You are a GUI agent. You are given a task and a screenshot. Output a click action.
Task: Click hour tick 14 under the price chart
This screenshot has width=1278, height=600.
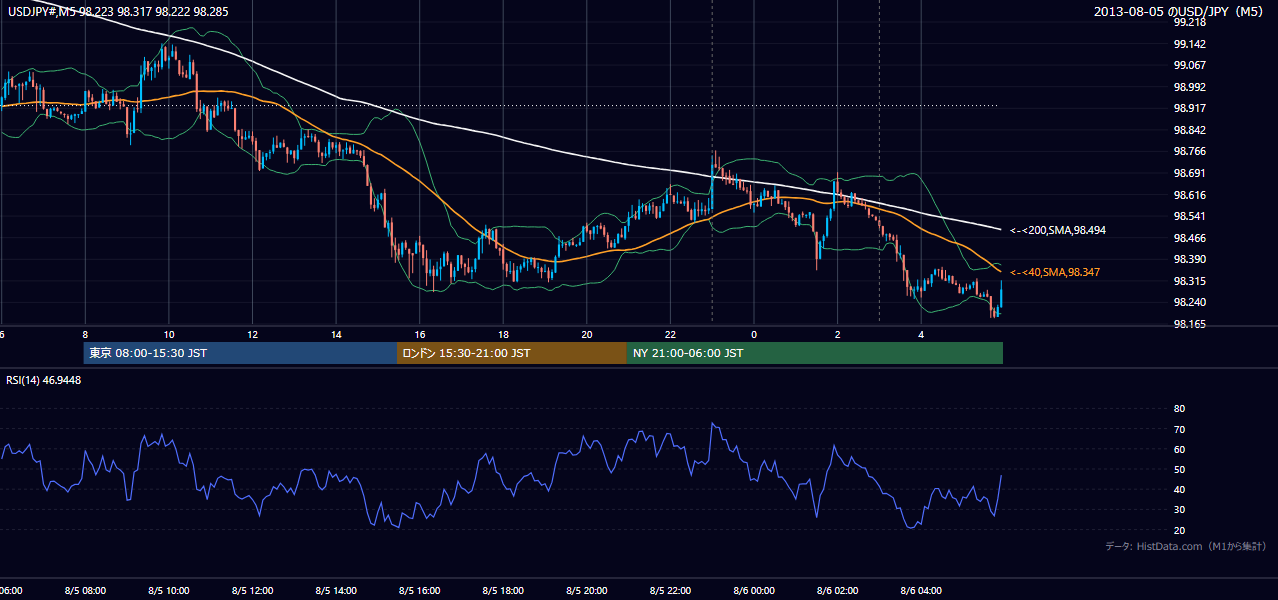click(336, 335)
